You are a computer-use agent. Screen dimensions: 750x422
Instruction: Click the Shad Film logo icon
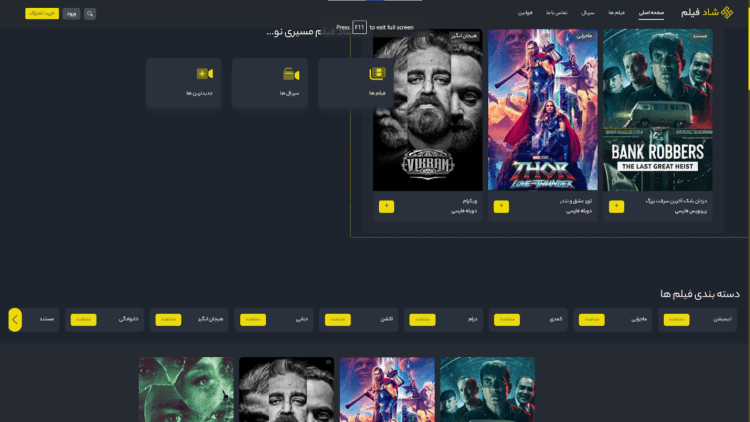tap(727, 12)
